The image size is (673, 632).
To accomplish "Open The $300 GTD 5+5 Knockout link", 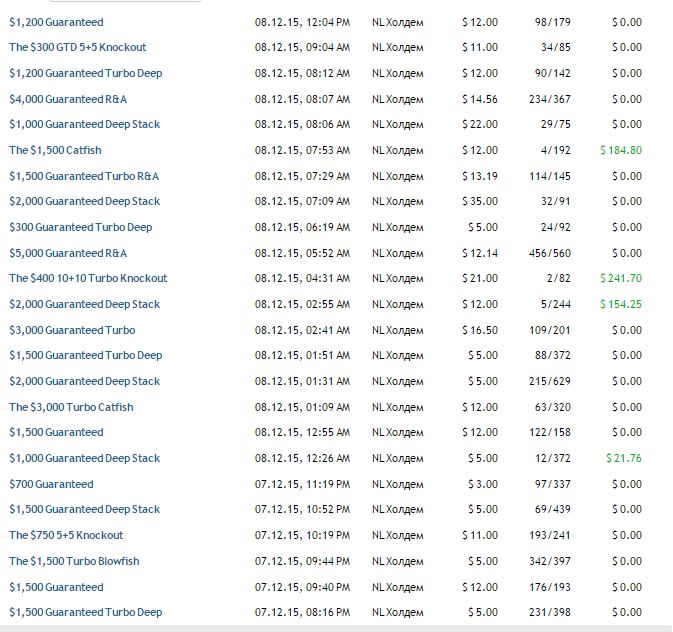I will pos(78,47).
